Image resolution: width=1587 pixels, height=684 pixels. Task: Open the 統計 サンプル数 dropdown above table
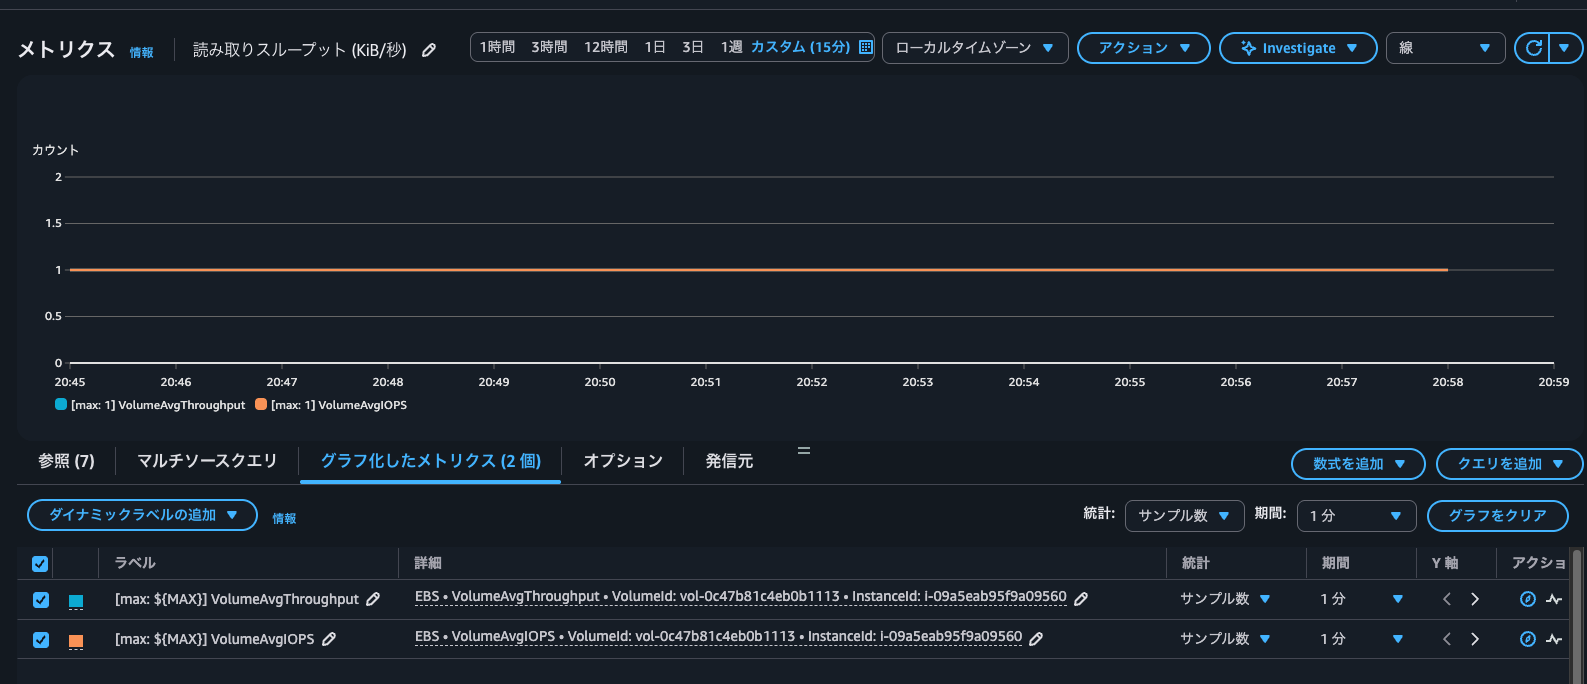pyautogui.click(x=1185, y=516)
